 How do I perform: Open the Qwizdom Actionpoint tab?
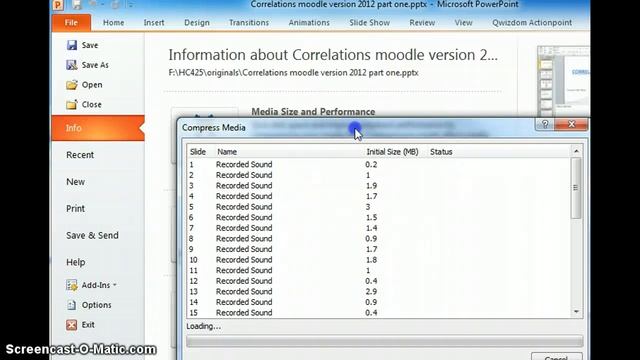click(x=532, y=23)
